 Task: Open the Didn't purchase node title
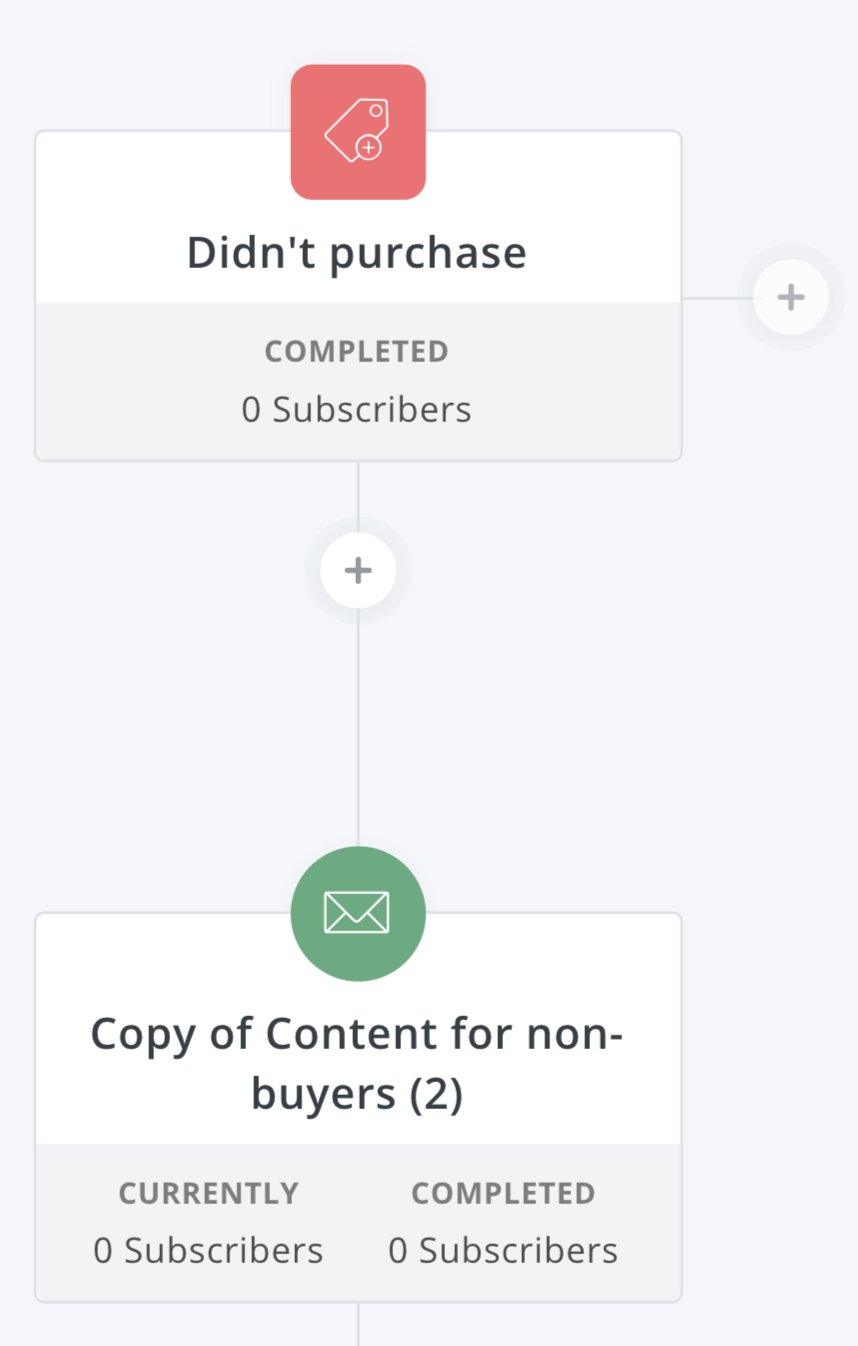click(x=357, y=253)
